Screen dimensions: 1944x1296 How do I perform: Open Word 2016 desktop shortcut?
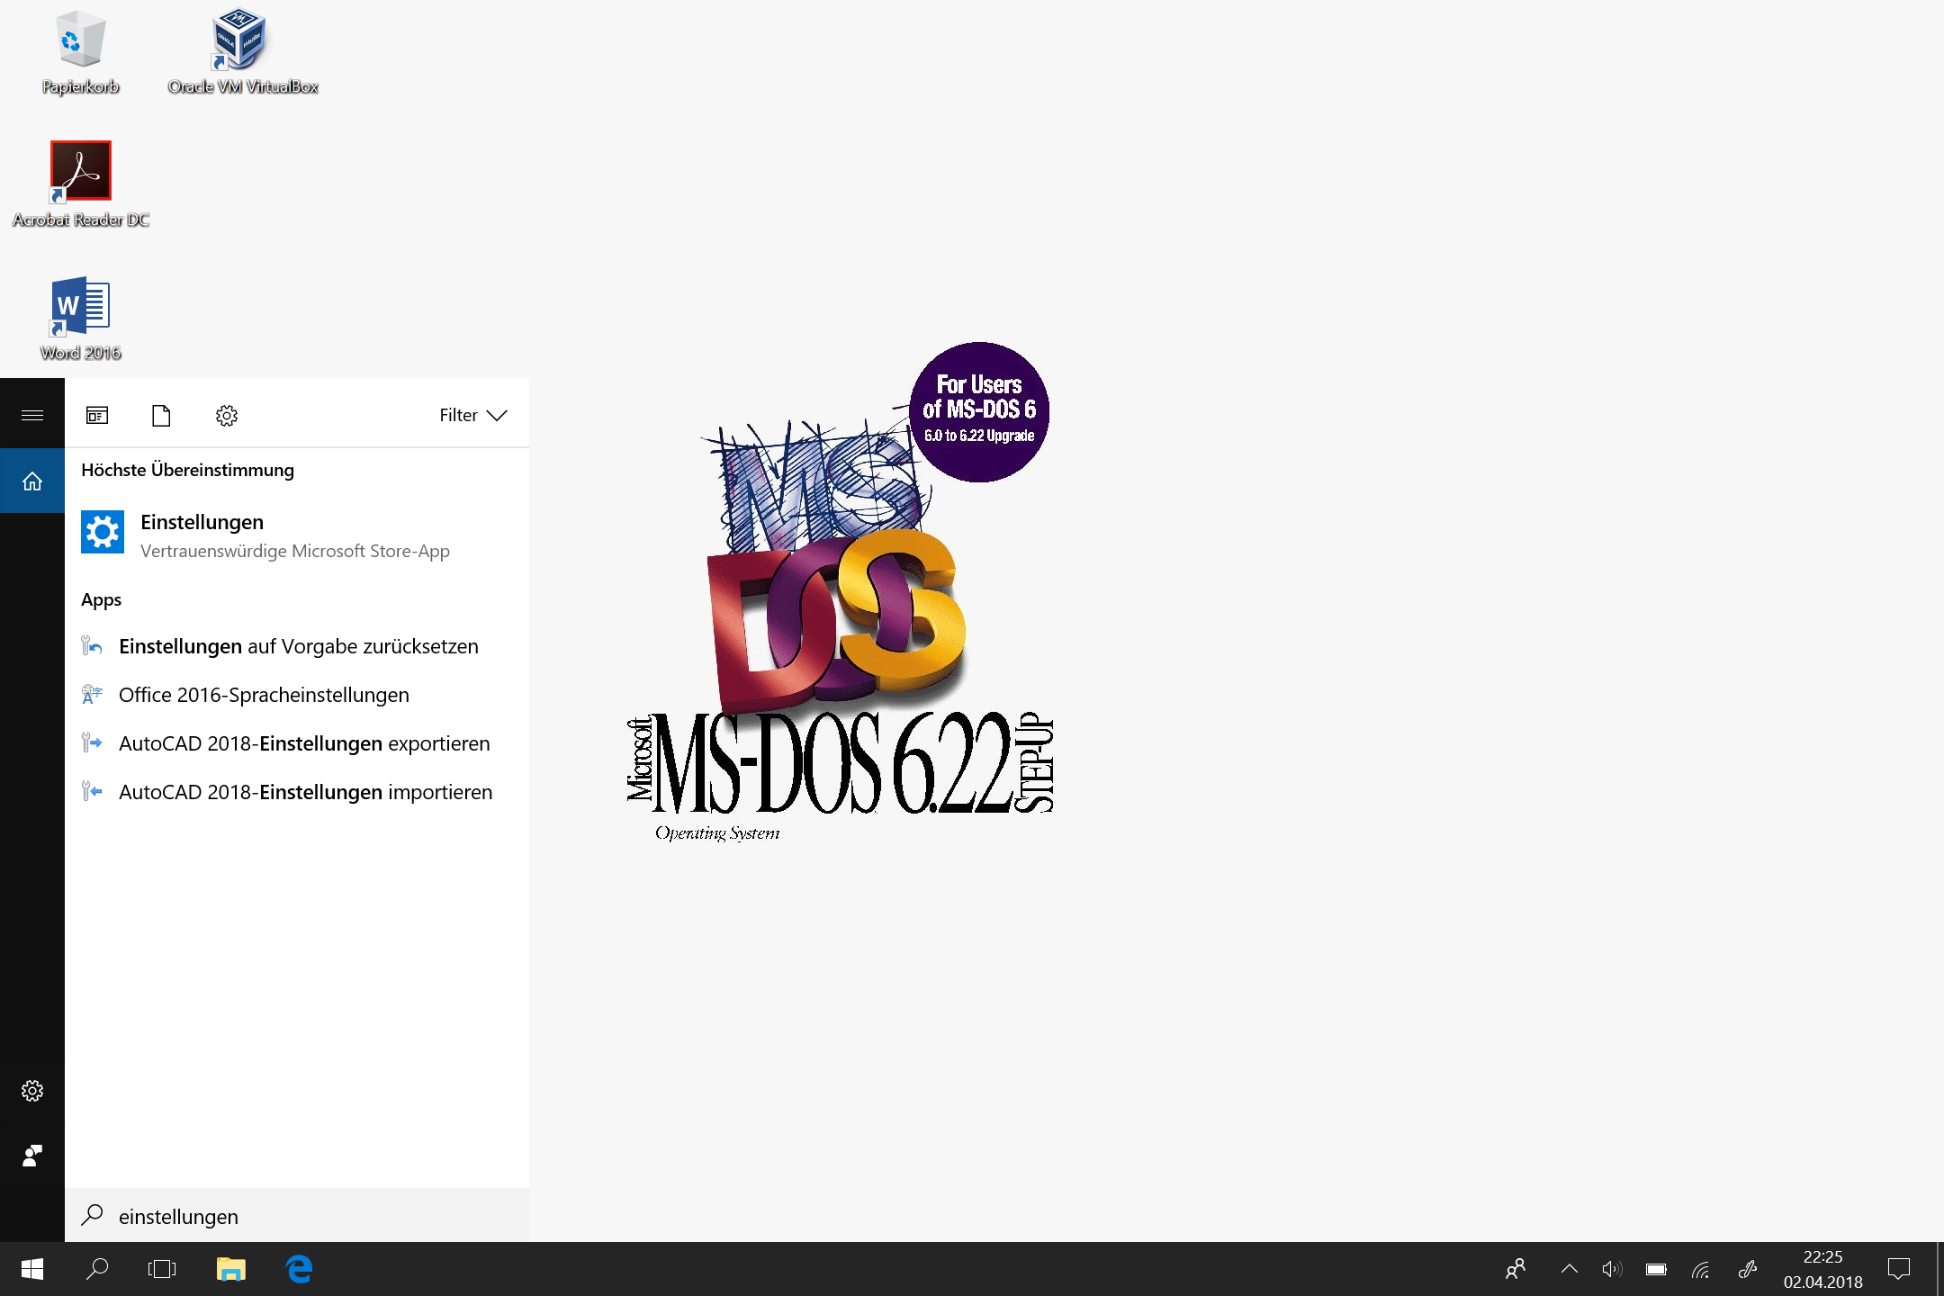tap(81, 319)
